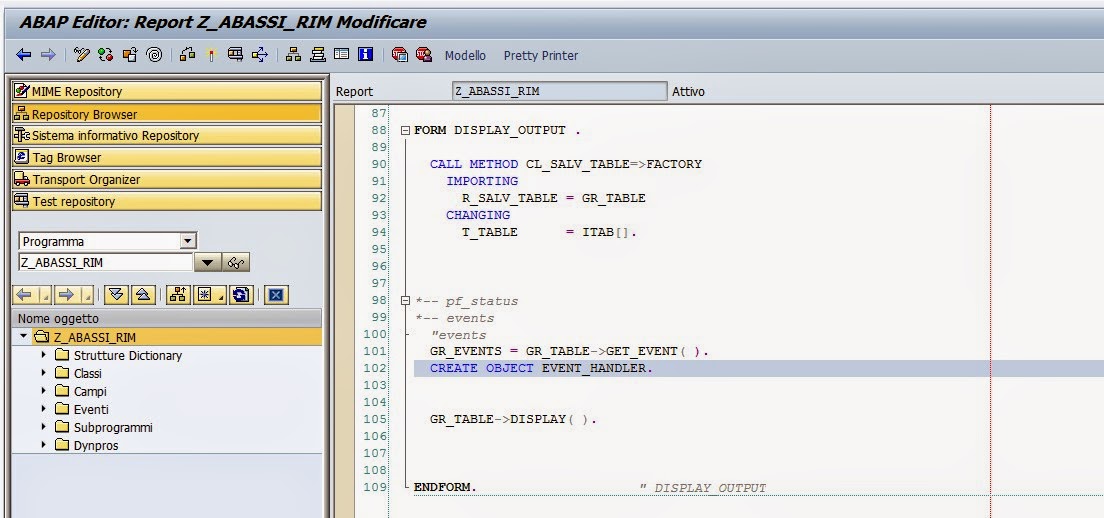Click CALL METHOD CL_SALV_TABLE=>FACTORY line
The width and height of the screenshot is (1104, 518).
566,164
